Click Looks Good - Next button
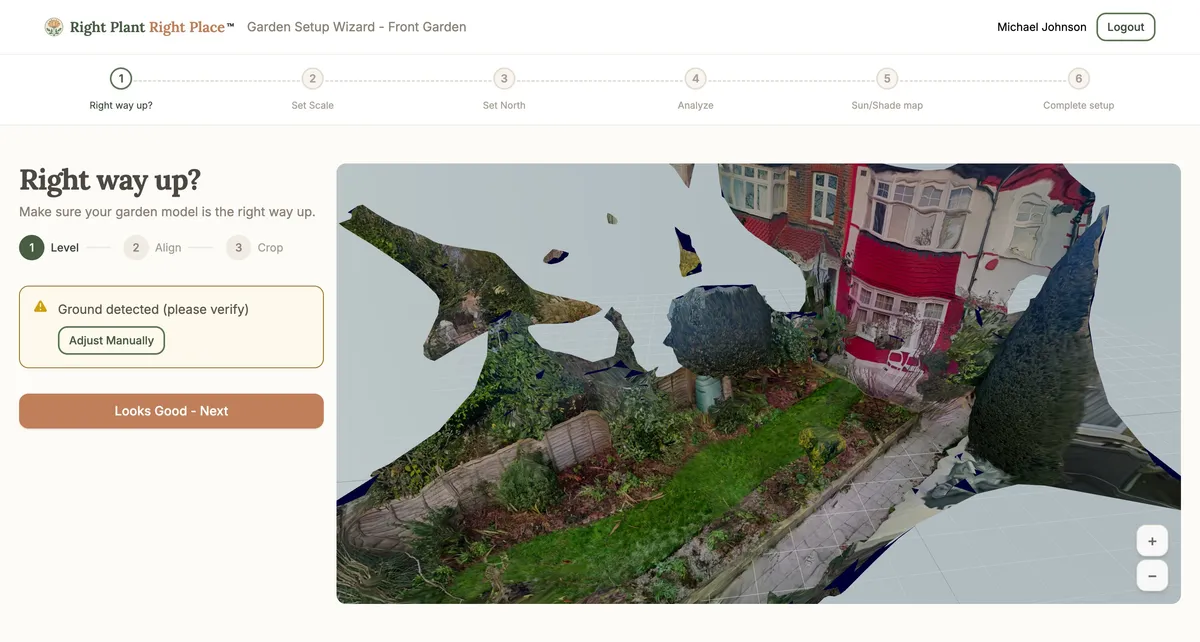 tap(171, 411)
